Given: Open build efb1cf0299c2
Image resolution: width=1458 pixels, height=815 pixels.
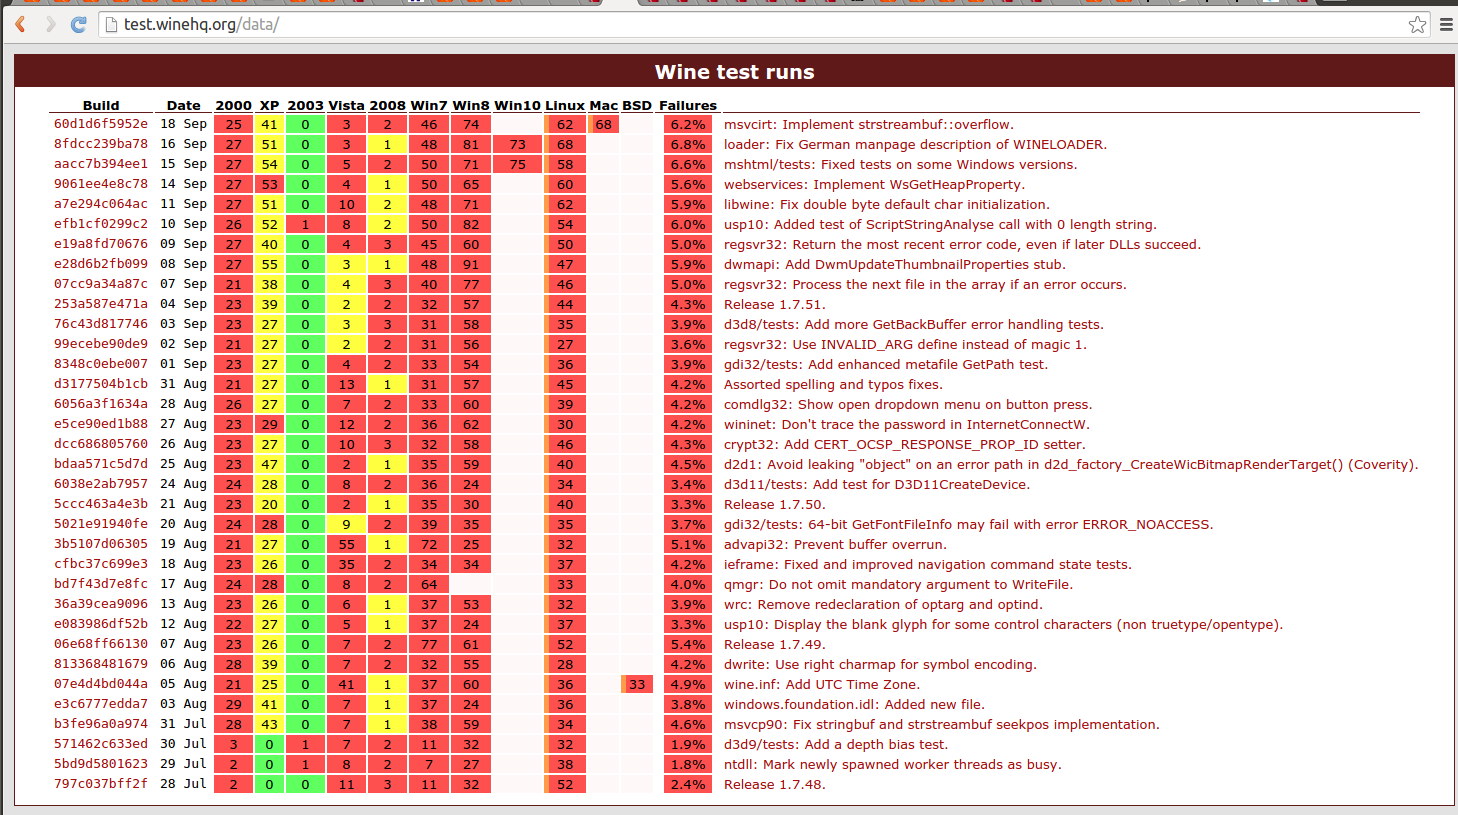Looking at the screenshot, I should [x=101, y=224].
